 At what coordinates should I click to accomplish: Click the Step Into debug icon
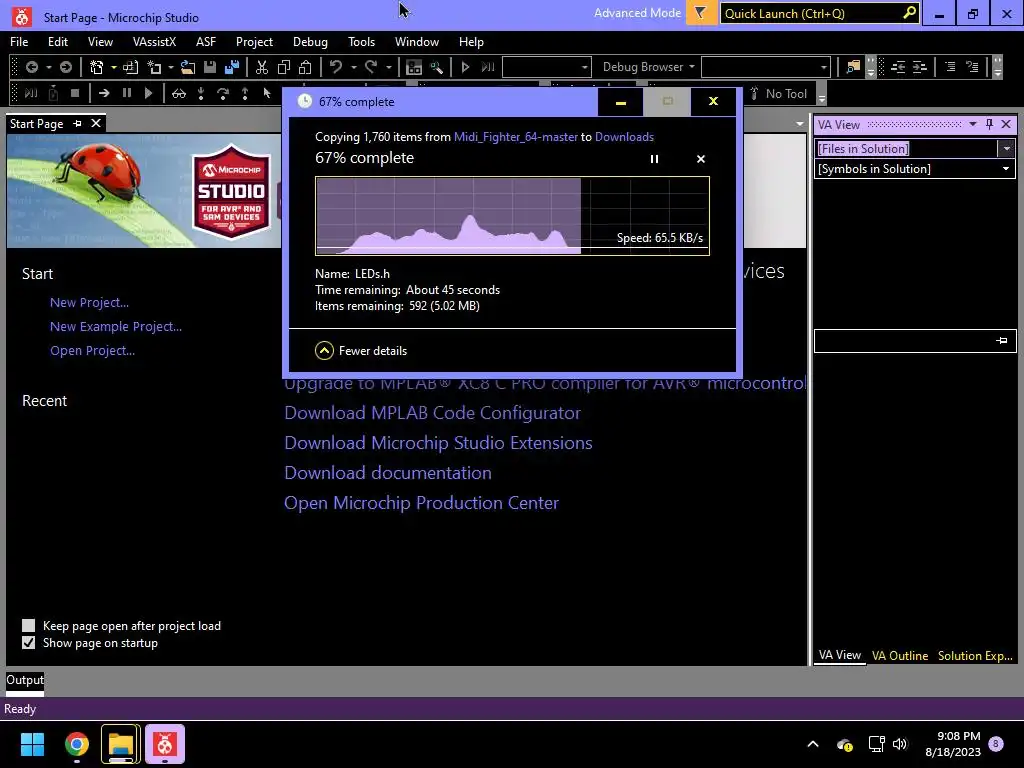point(200,93)
